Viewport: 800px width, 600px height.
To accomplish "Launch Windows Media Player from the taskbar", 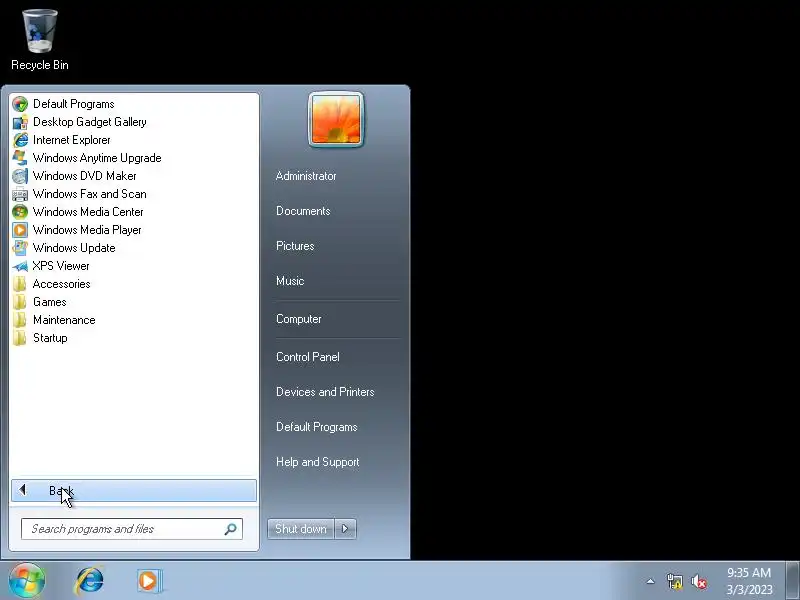I will coord(149,581).
